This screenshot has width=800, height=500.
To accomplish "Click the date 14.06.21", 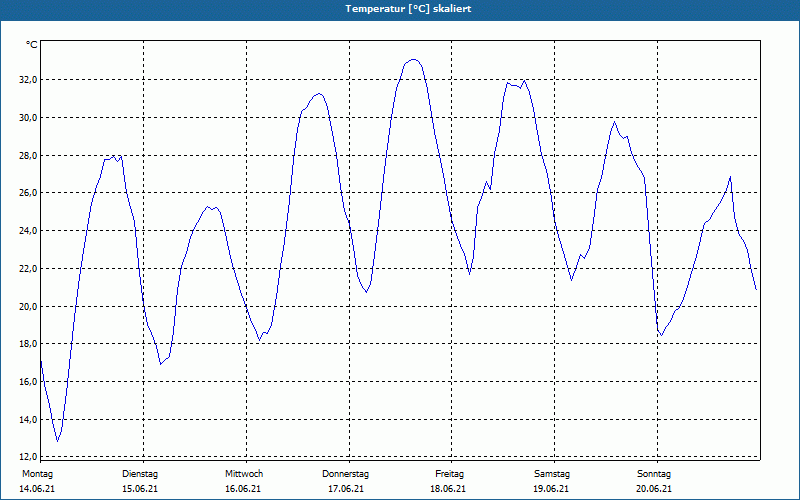I will (x=37, y=489).
